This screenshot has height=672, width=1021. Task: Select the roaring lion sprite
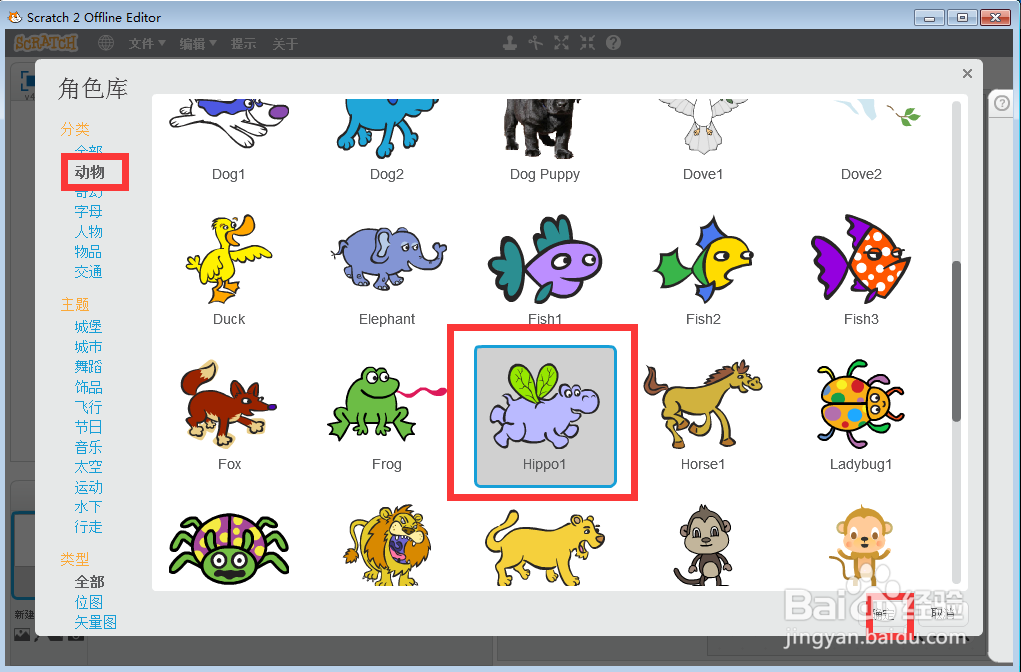387,546
